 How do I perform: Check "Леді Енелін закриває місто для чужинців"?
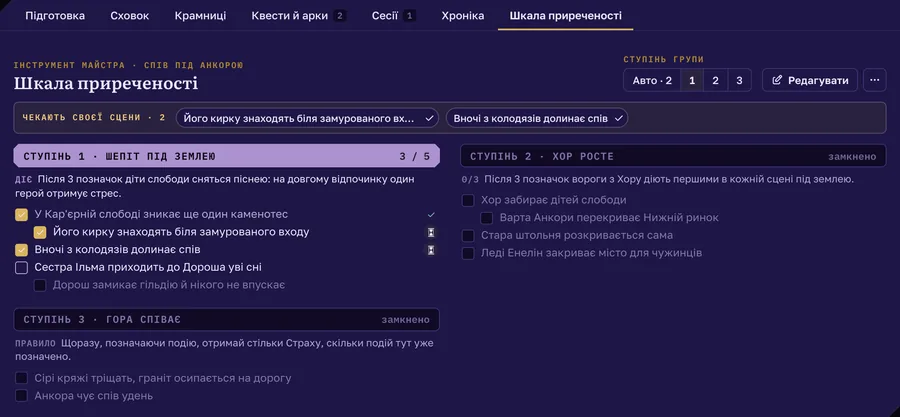468,253
